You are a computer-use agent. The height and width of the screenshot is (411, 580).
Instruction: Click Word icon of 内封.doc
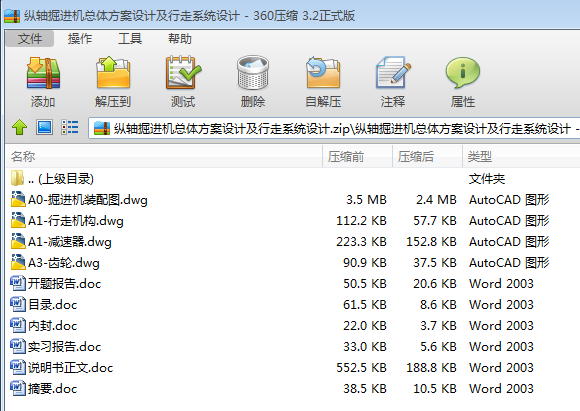point(18,325)
